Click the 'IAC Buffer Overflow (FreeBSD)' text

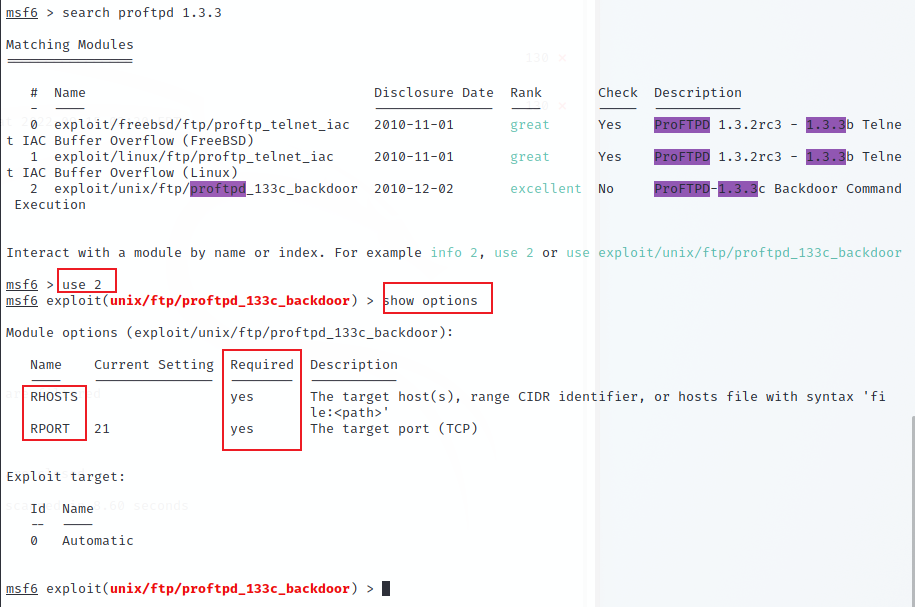coord(138,141)
